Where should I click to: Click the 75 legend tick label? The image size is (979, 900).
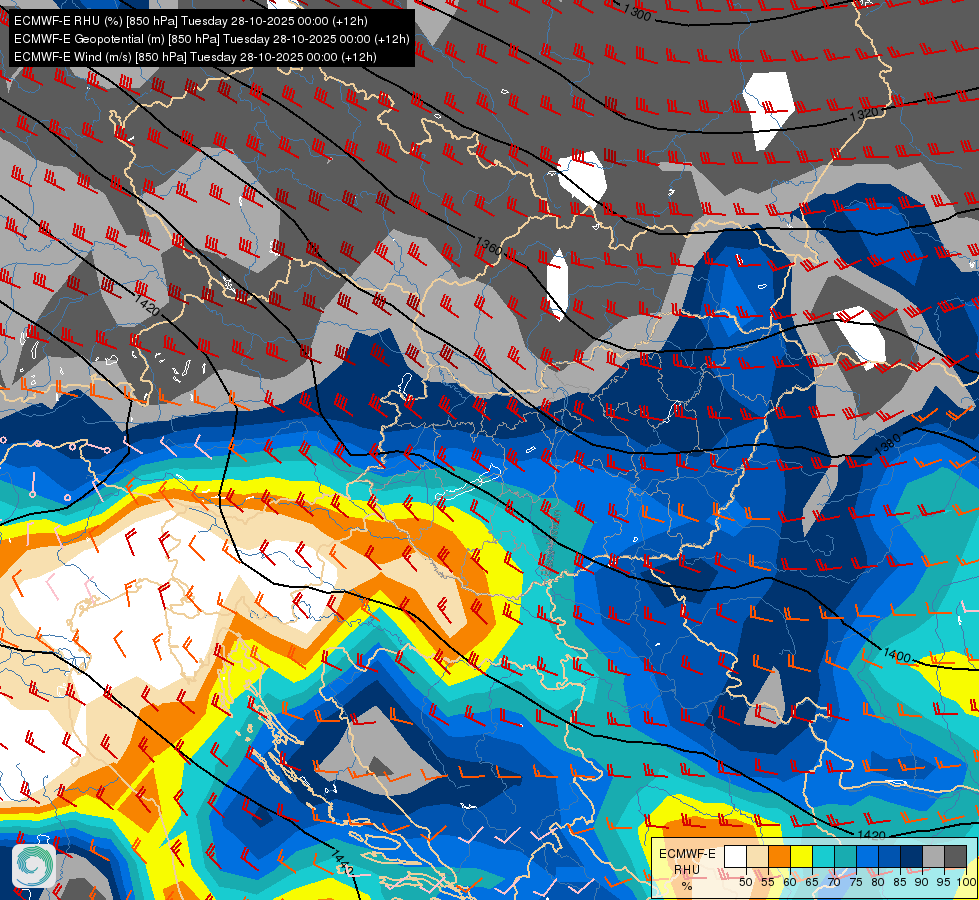[x=856, y=882]
